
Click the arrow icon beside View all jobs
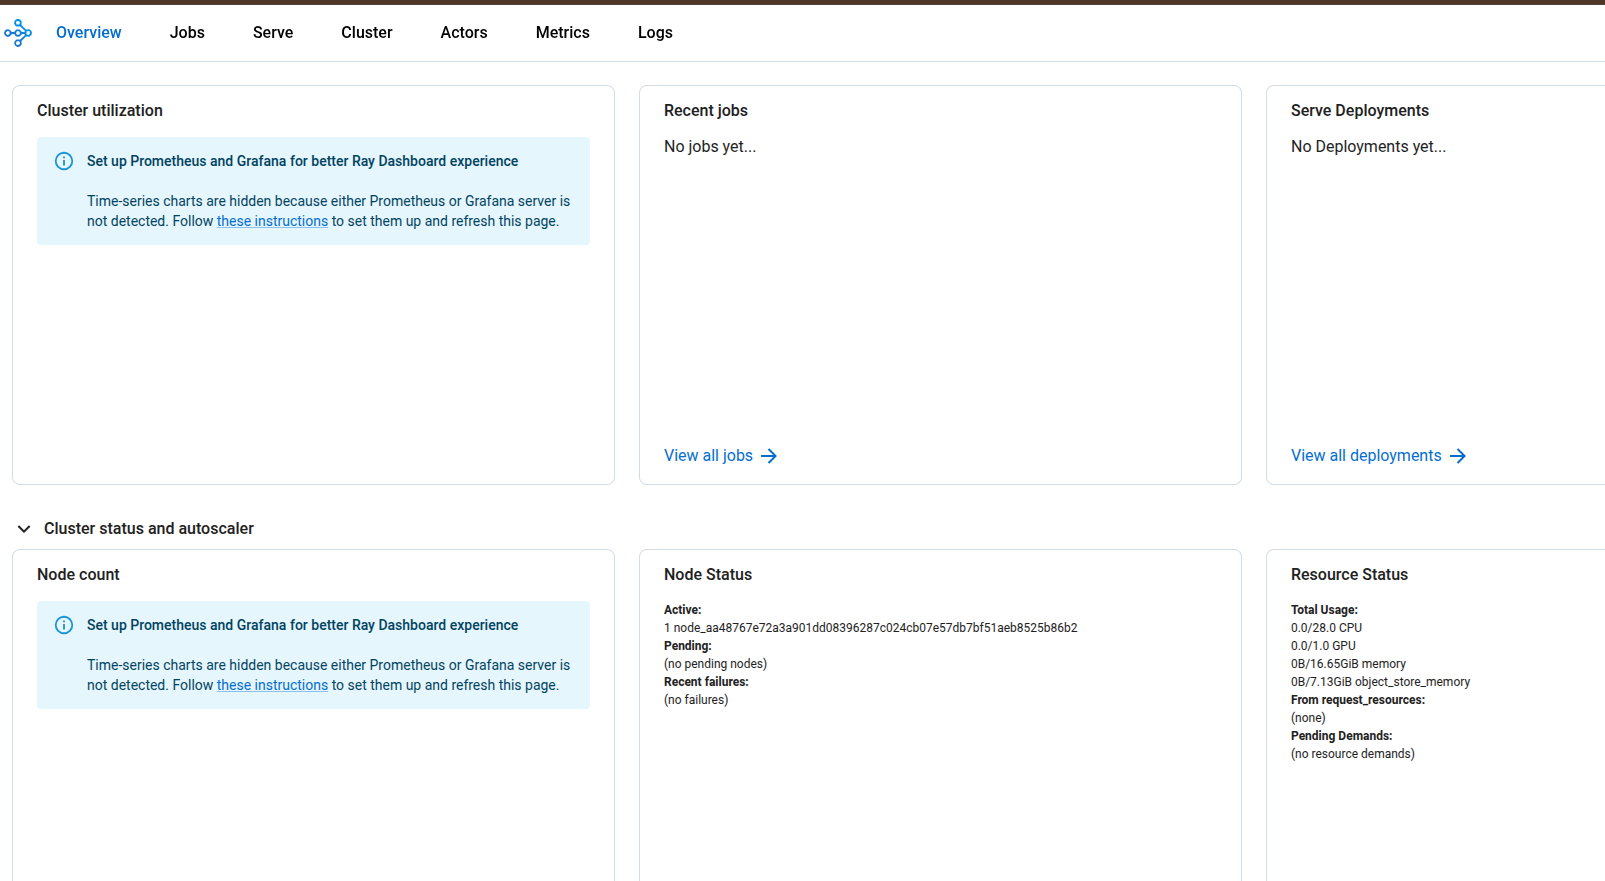pos(769,456)
